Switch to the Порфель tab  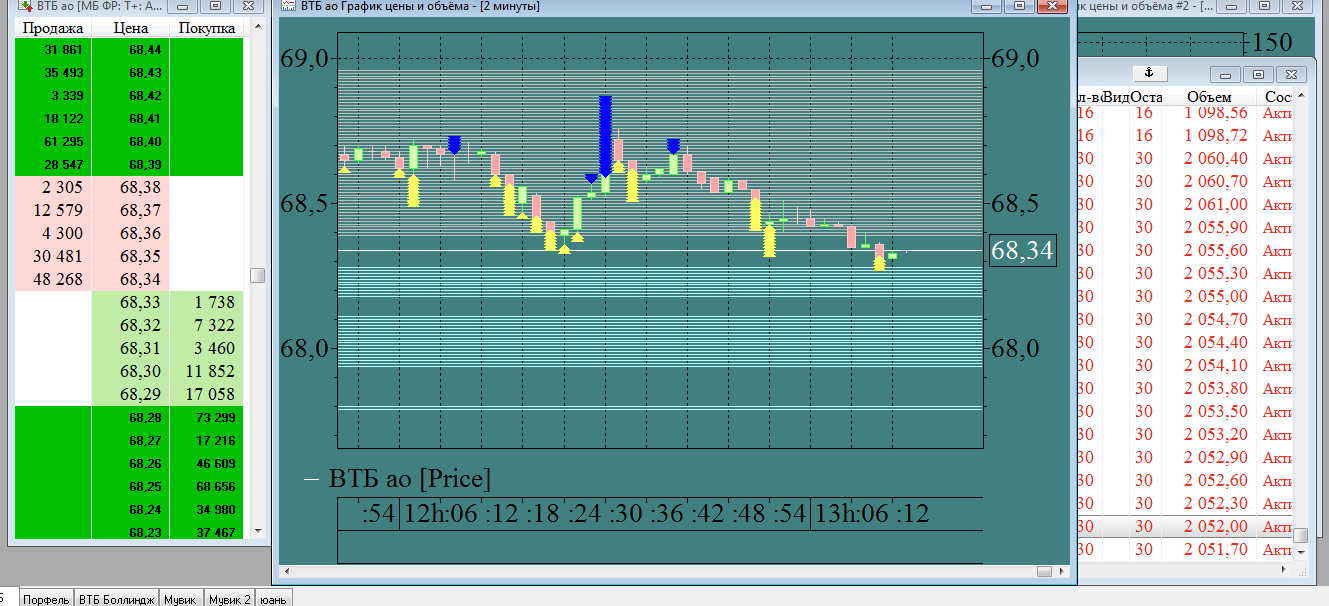pyautogui.click(x=46, y=599)
